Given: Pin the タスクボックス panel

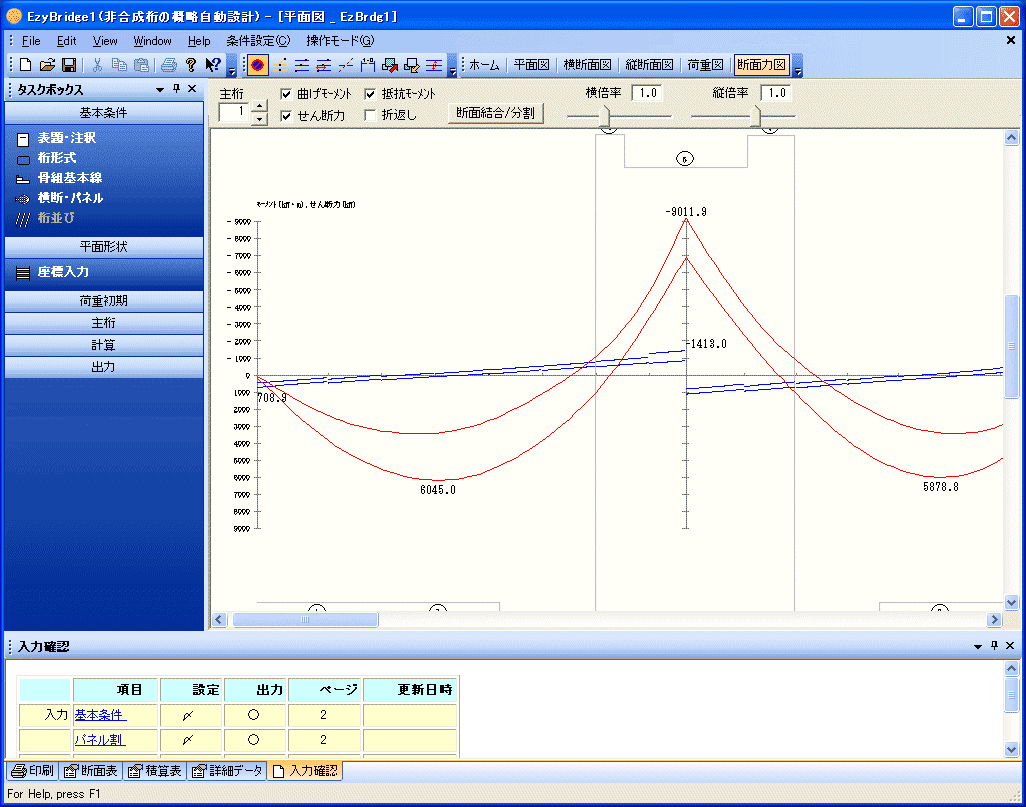Looking at the screenshot, I should (176, 89).
